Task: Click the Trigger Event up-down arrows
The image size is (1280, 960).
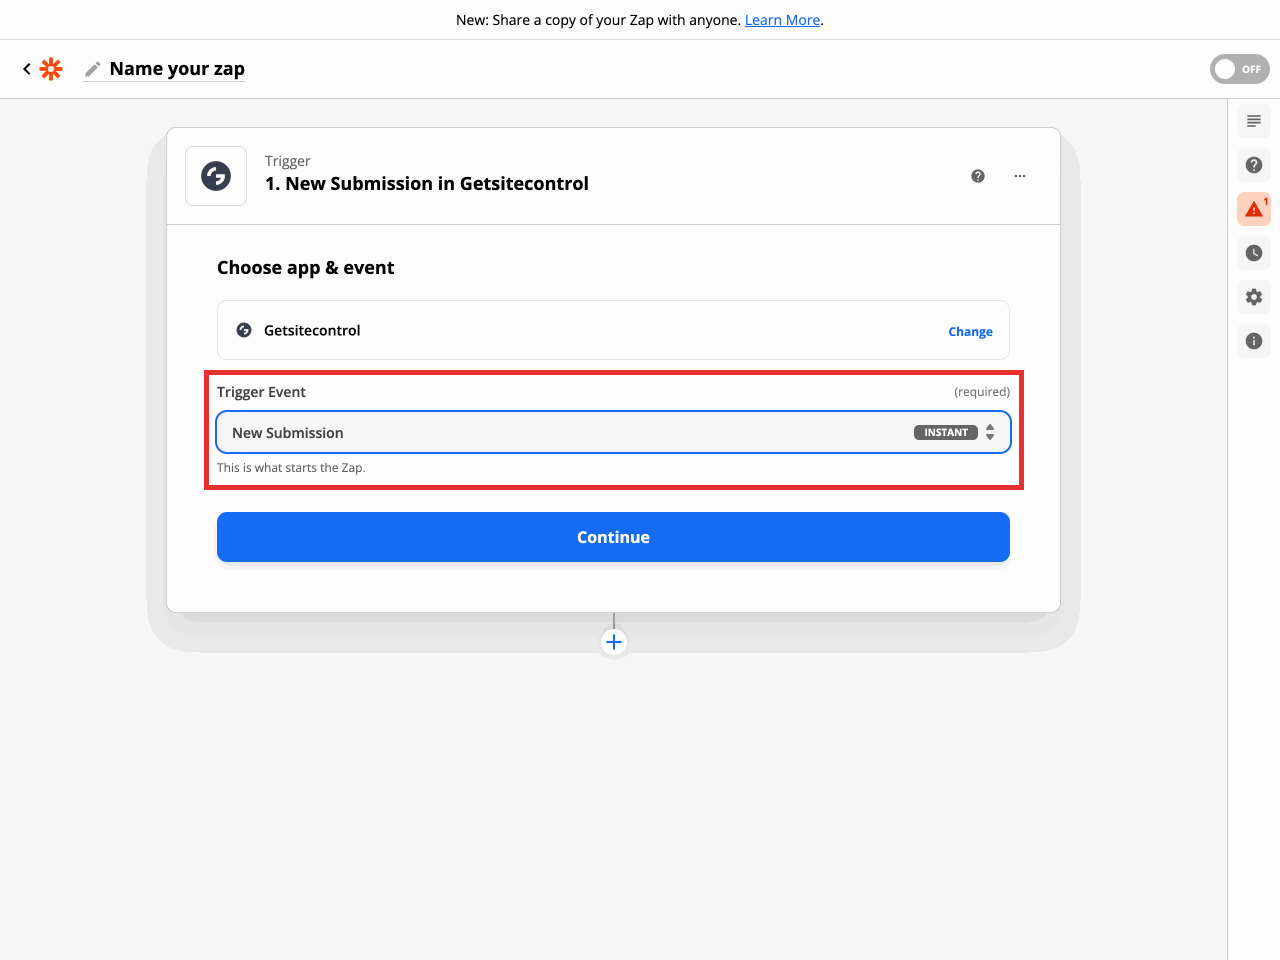Action: (990, 432)
